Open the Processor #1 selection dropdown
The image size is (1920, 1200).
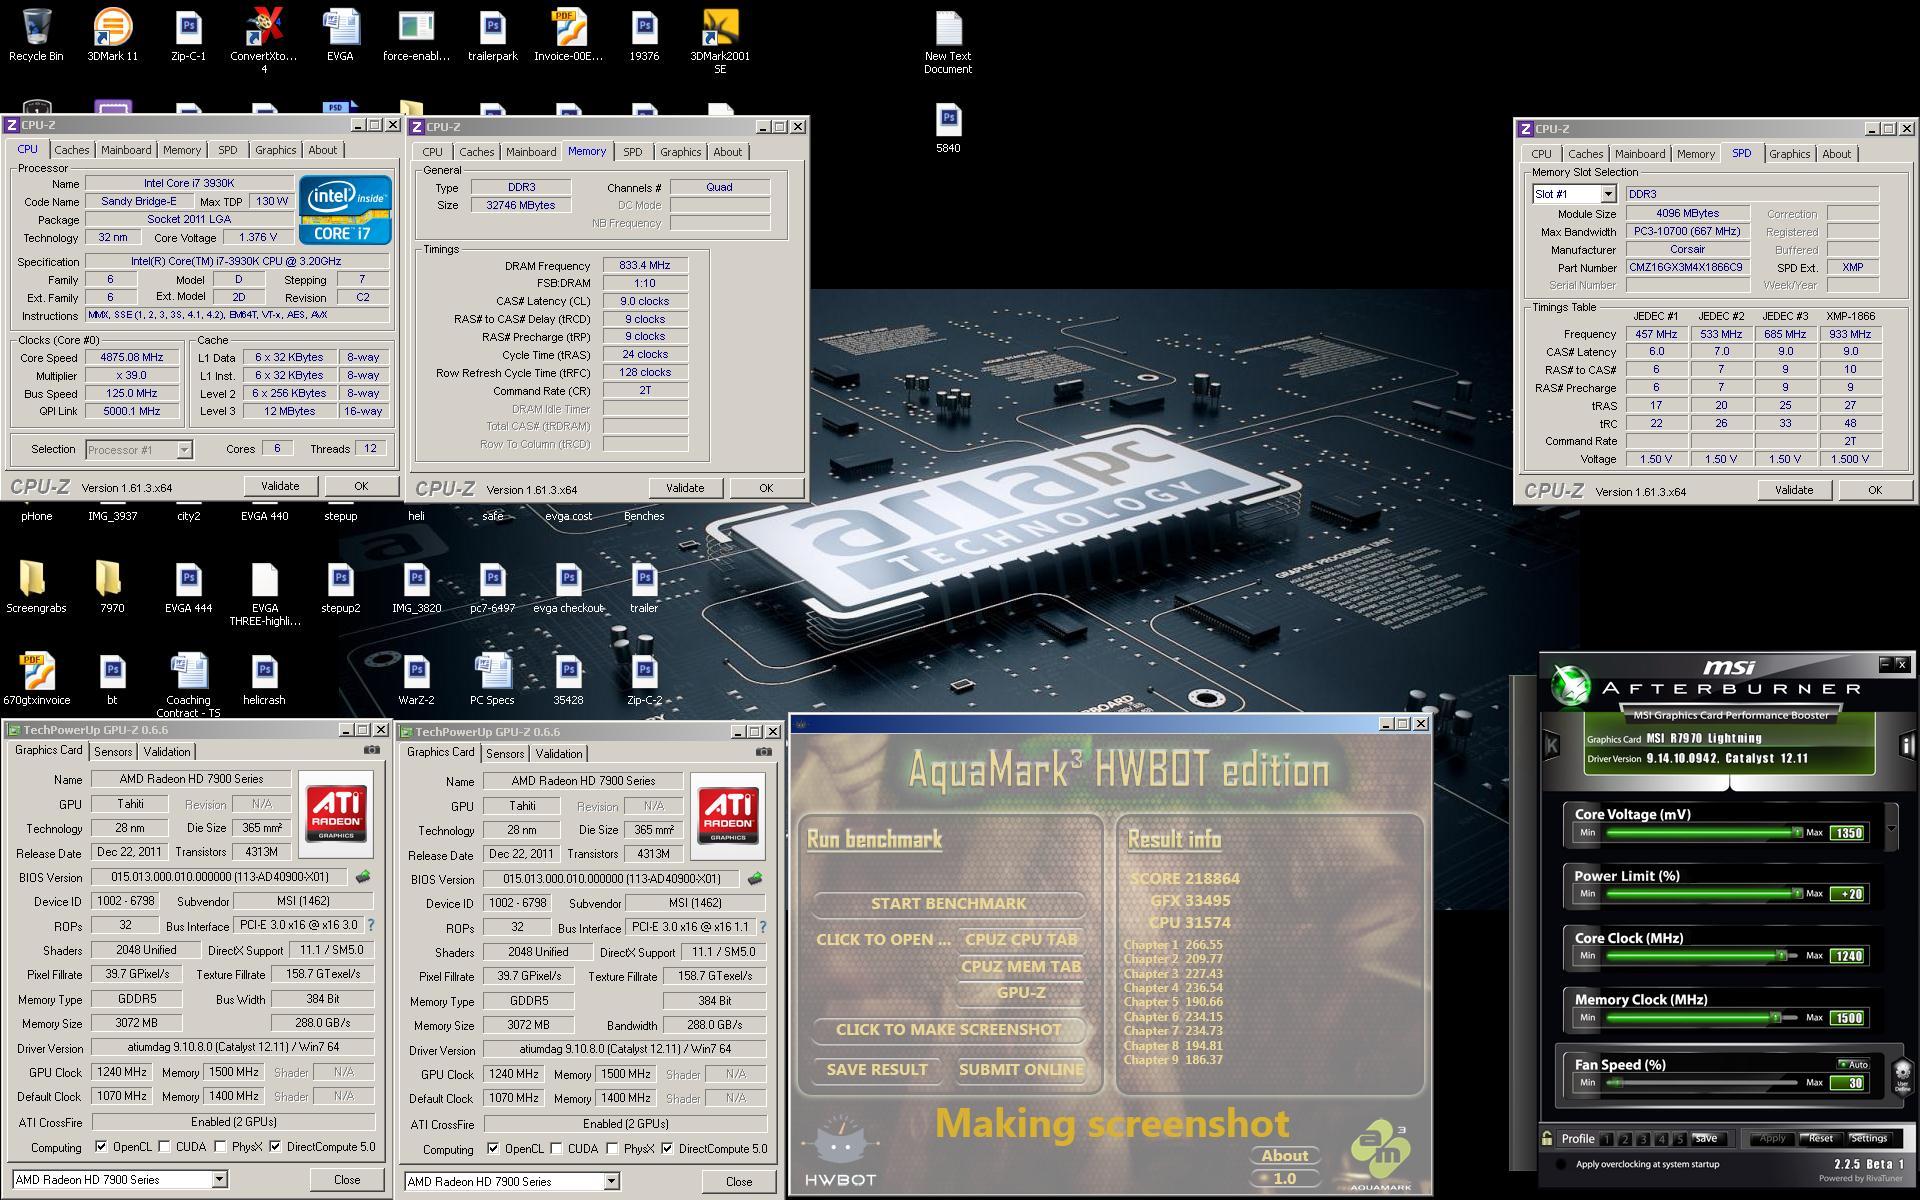184,450
